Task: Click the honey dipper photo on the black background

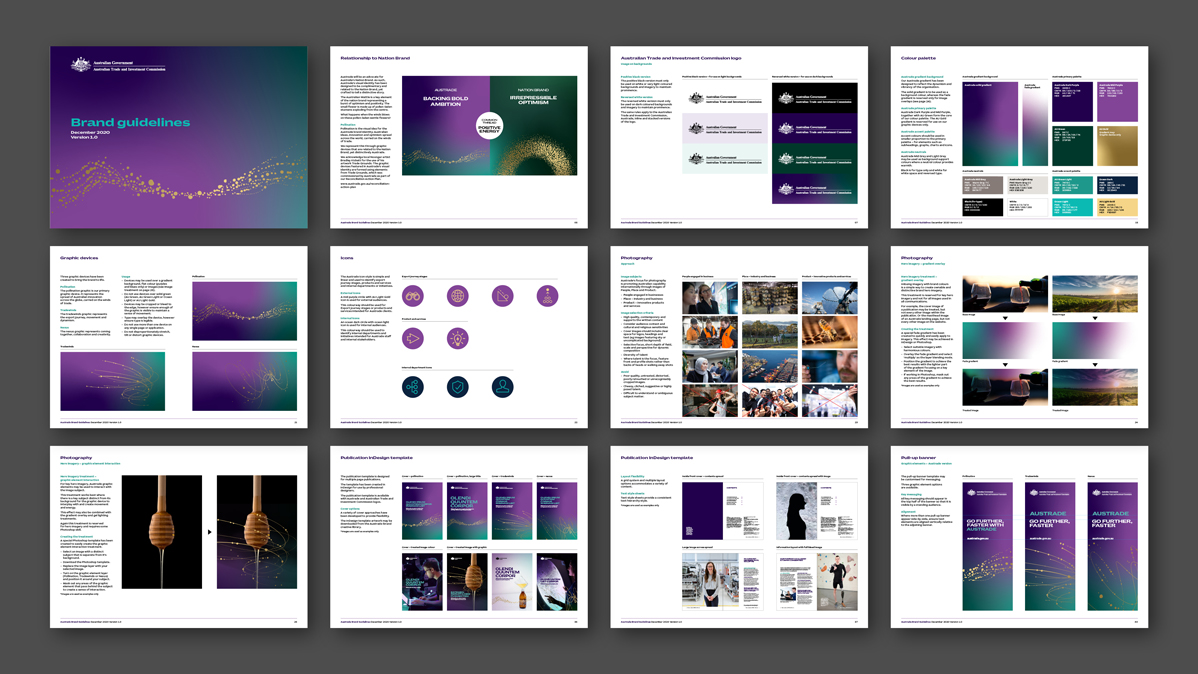Action: click(162, 532)
